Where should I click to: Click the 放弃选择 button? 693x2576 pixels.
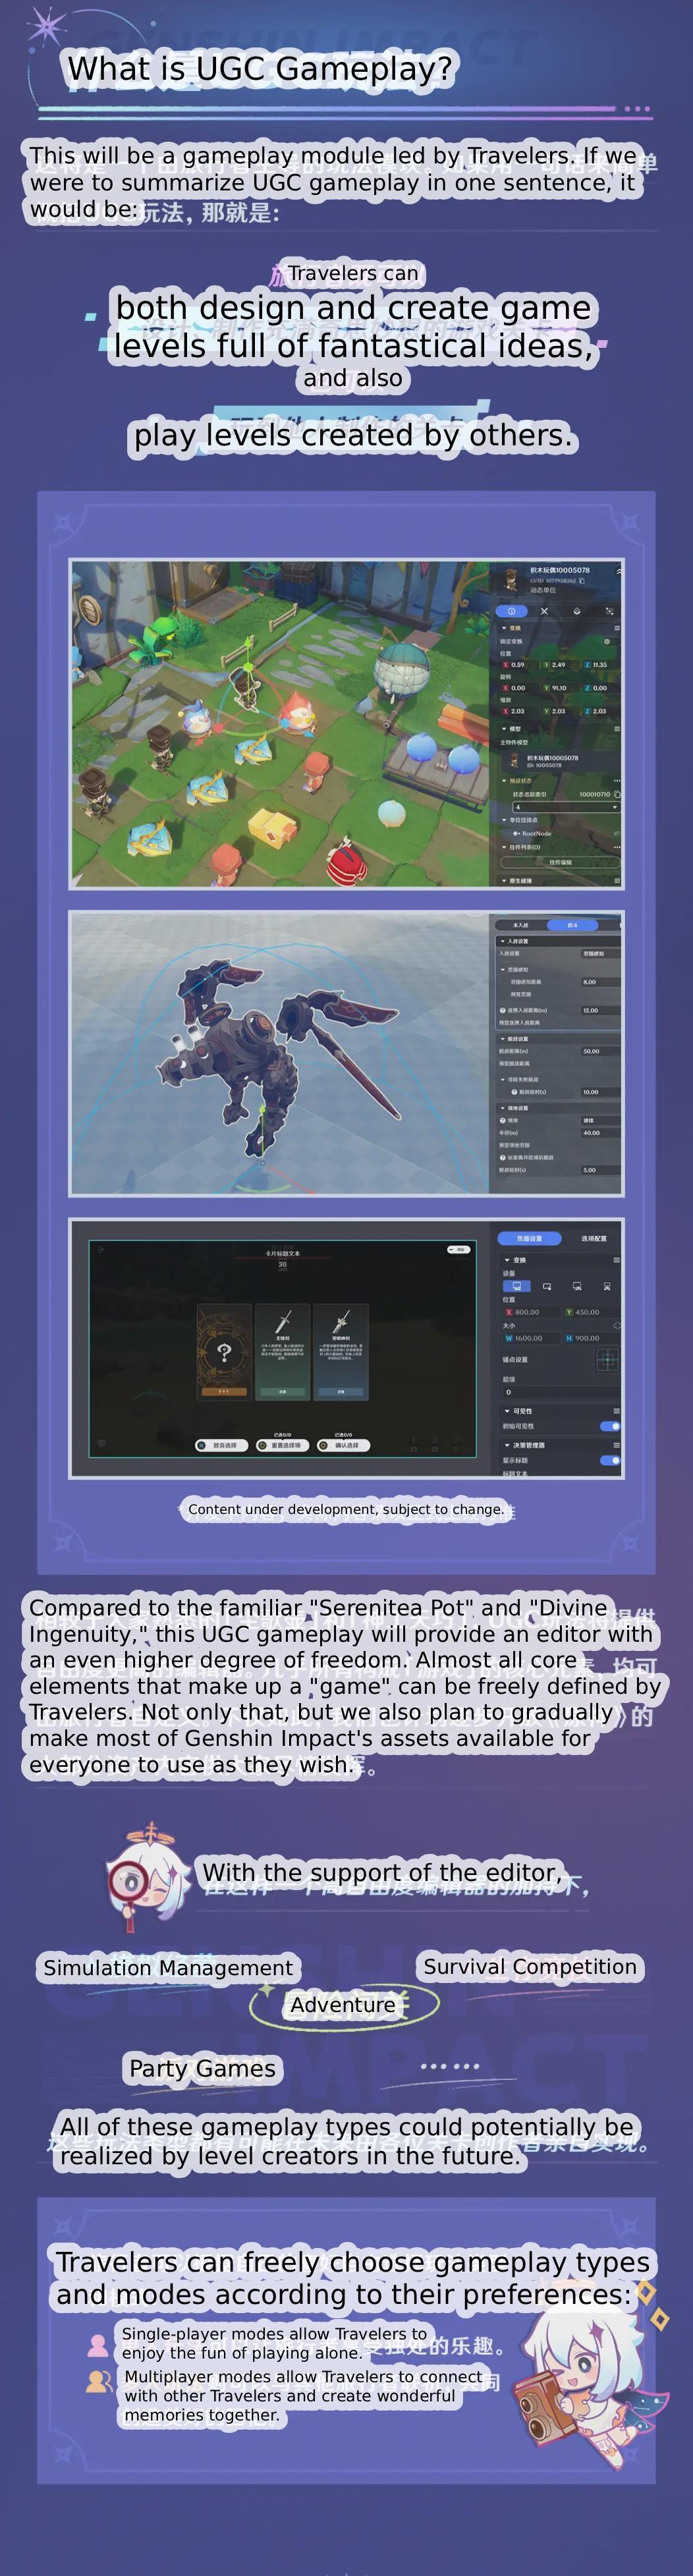click(x=222, y=1445)
